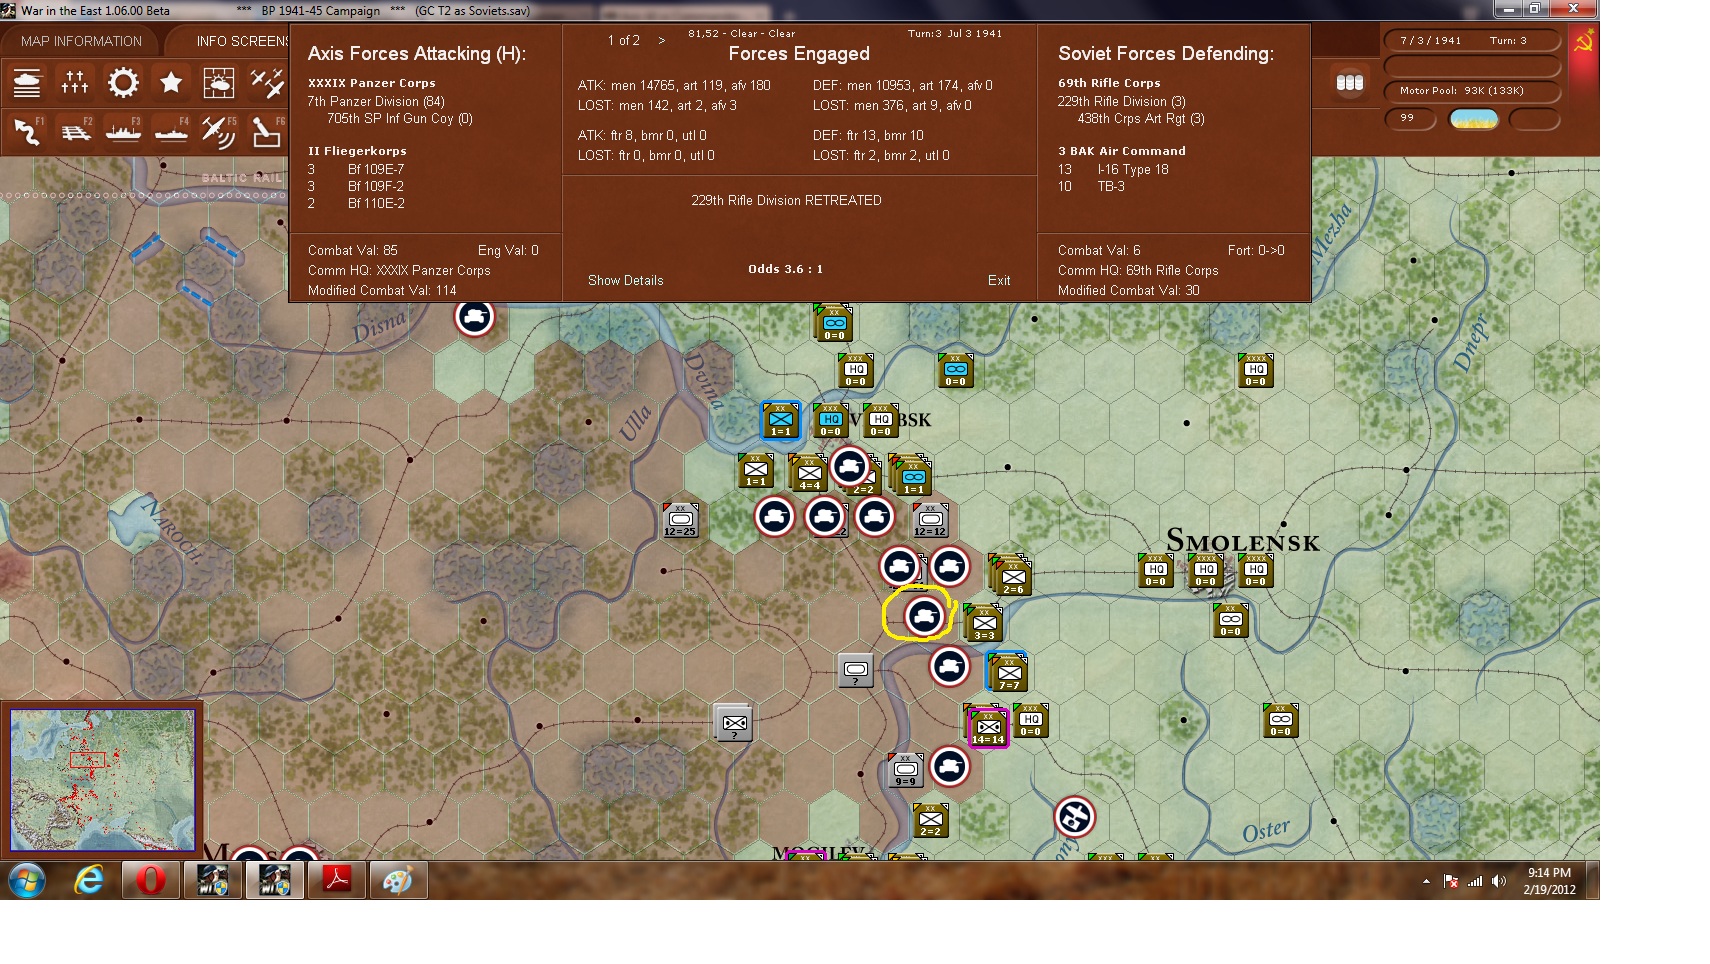Select the F3 naval transport ship icon

click(123, 131)
